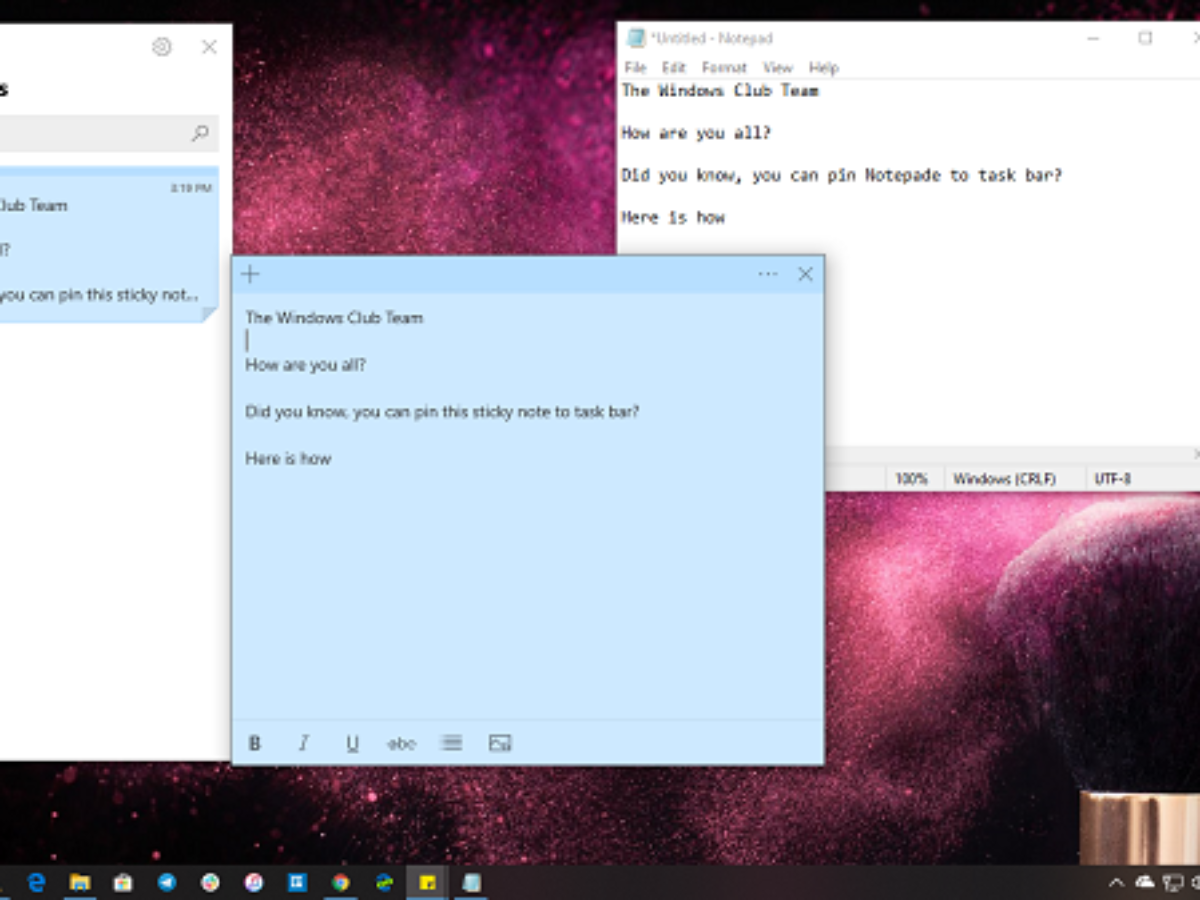Image resolution: width=1200 pixels, height=900 pixels.
Task: Toggle bold formatting in sticky note
Action: (x=255, y=743)
